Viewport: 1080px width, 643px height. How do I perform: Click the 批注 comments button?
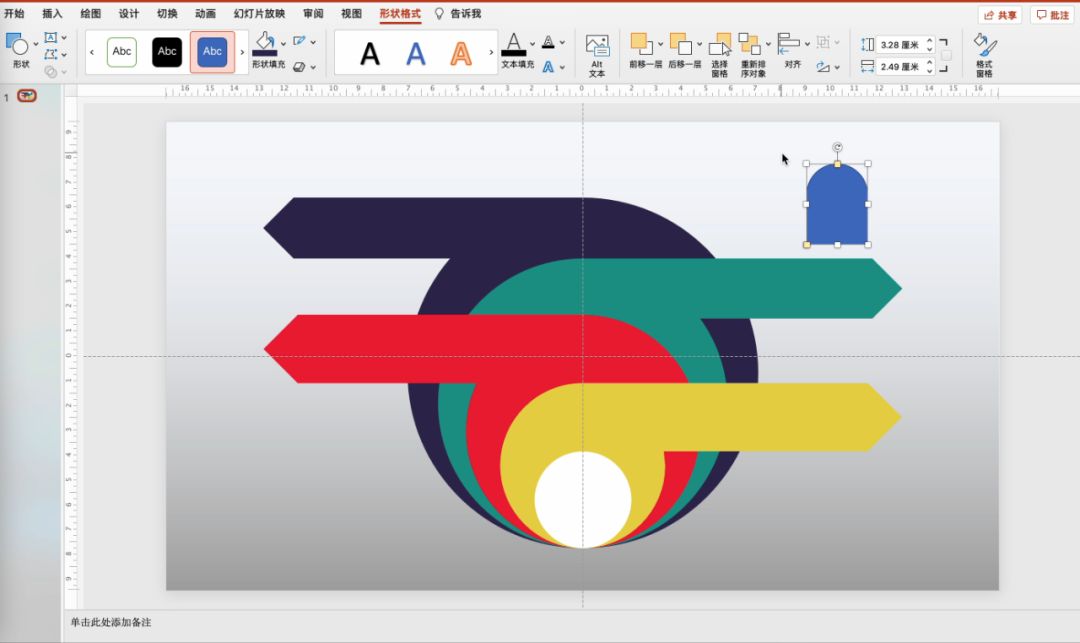pos(1052,15)
